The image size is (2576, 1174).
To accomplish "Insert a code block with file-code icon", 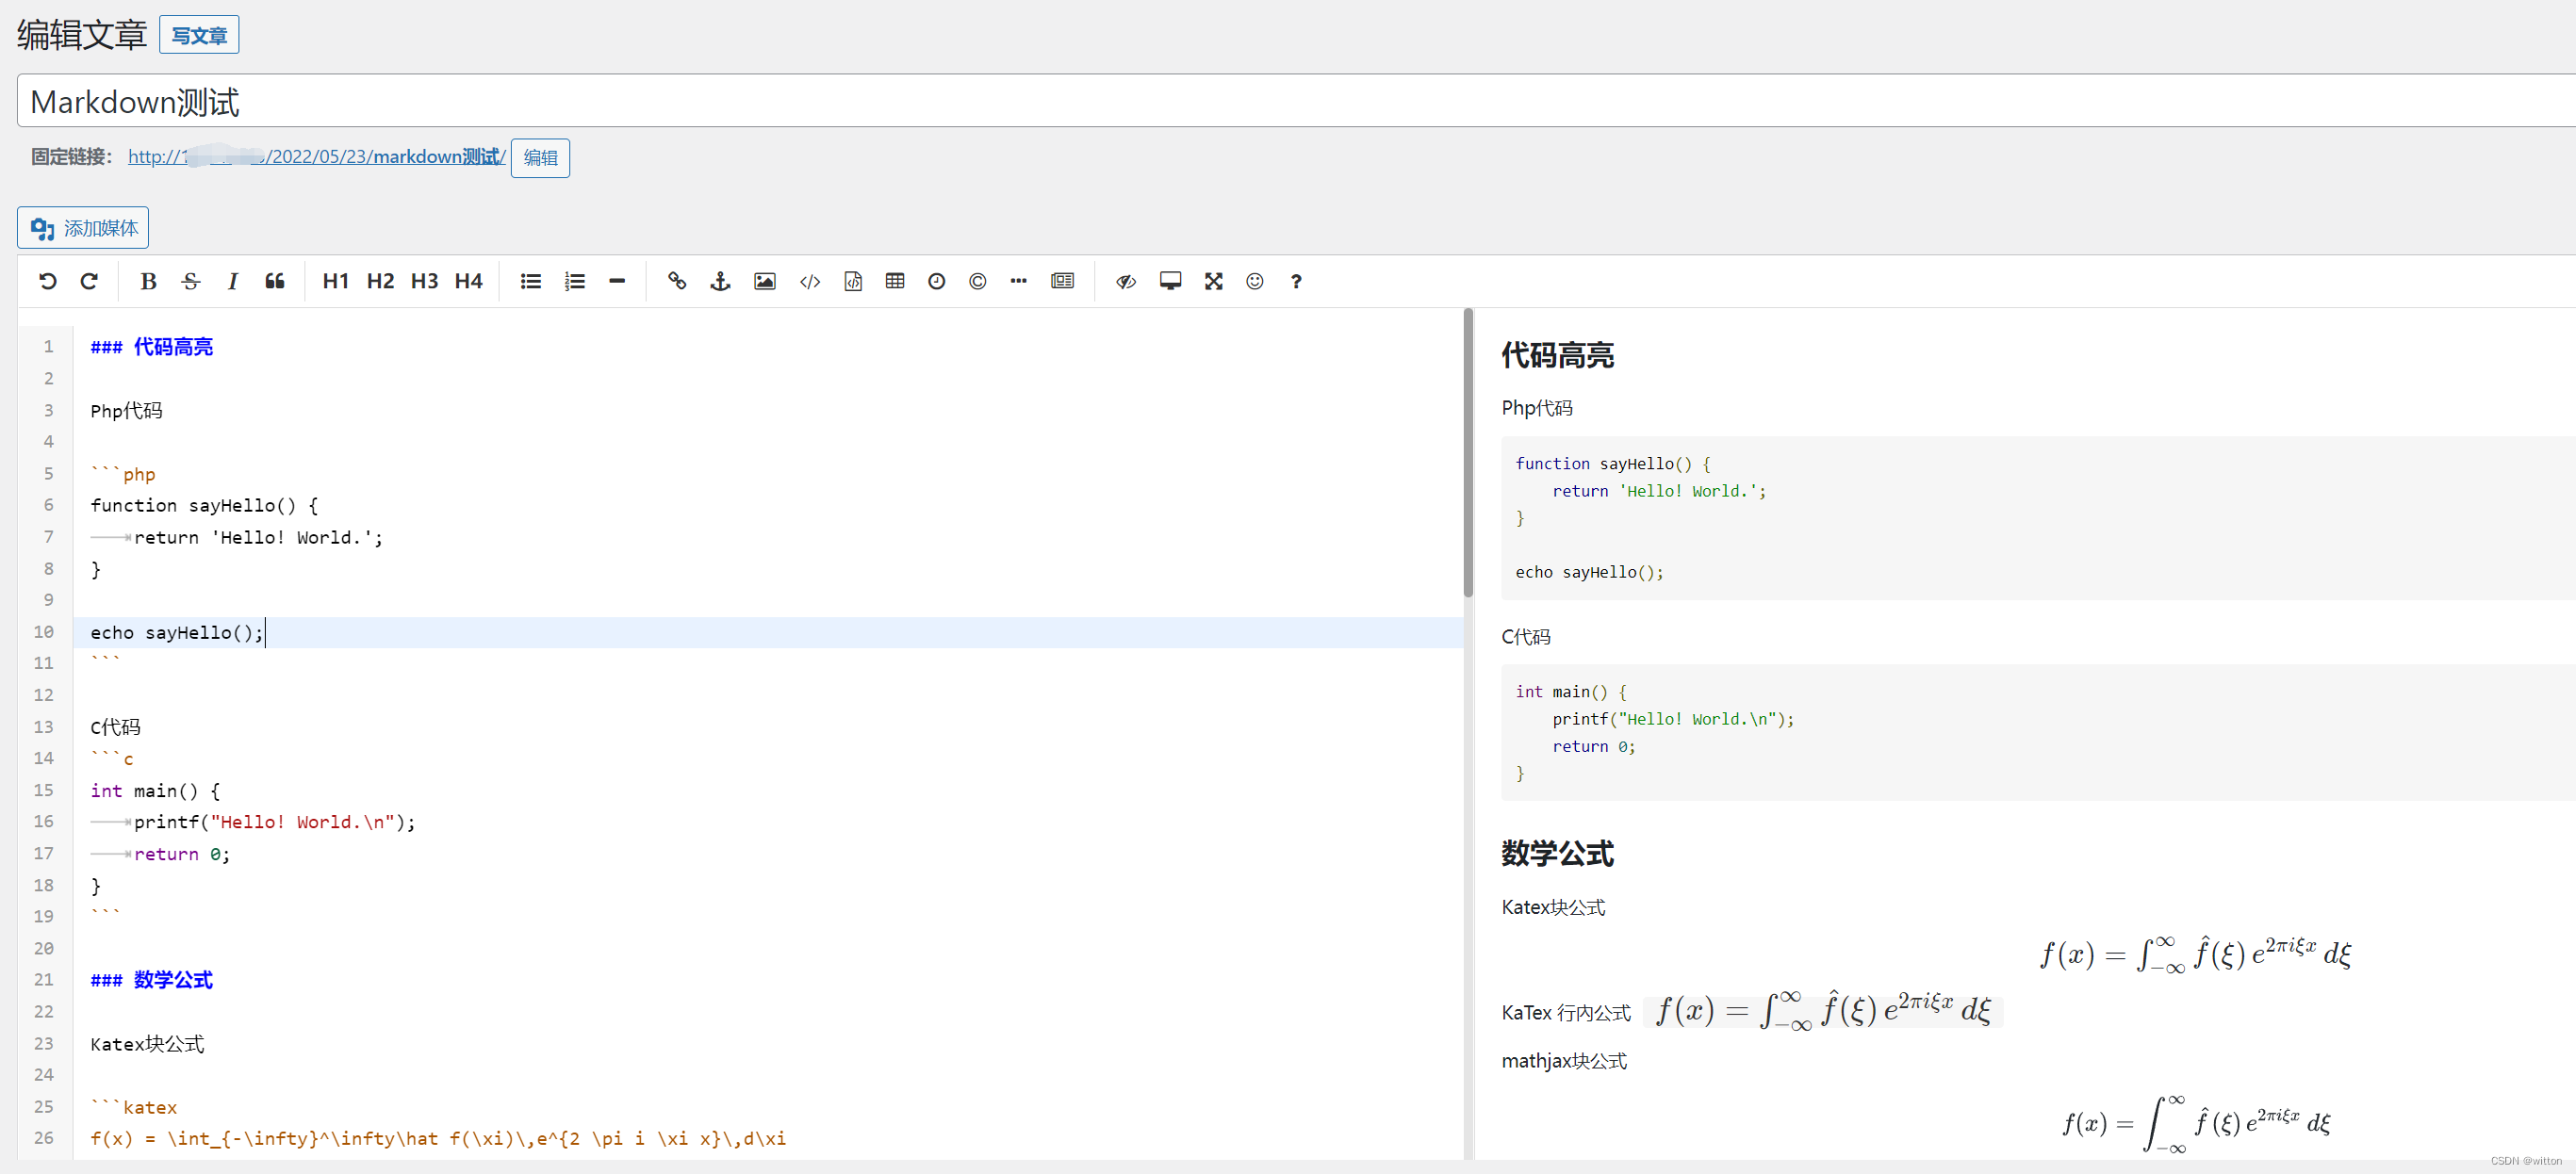I will pyautogui.click(x=853, y=282).
